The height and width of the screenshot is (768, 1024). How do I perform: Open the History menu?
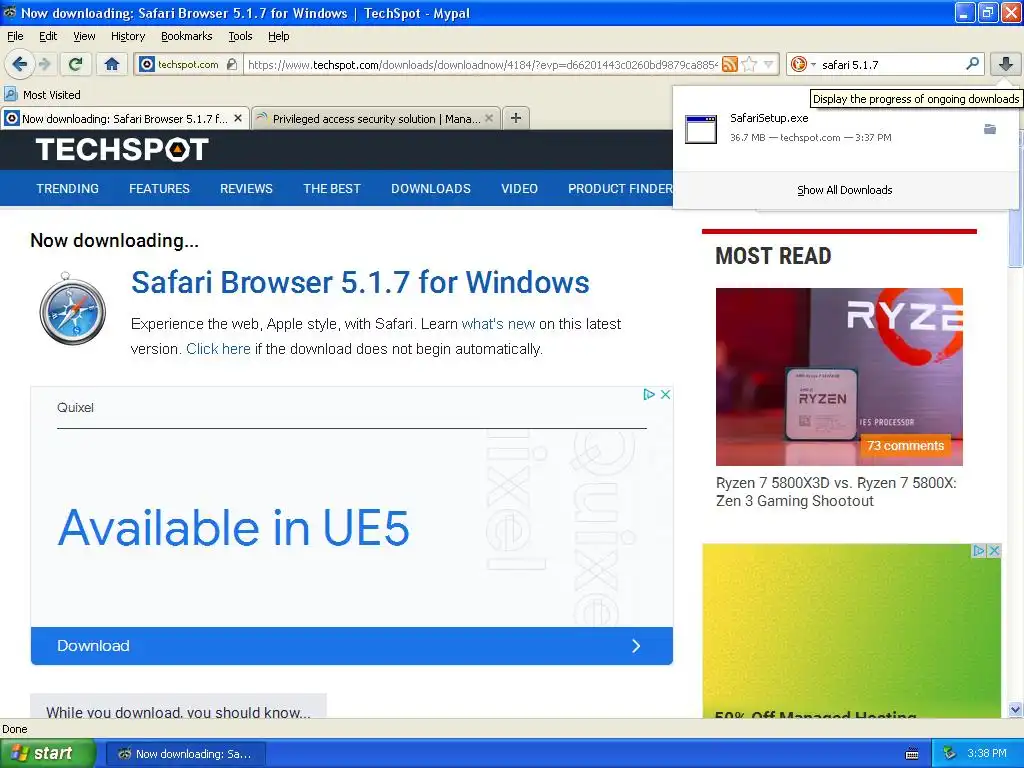(127, 36)
